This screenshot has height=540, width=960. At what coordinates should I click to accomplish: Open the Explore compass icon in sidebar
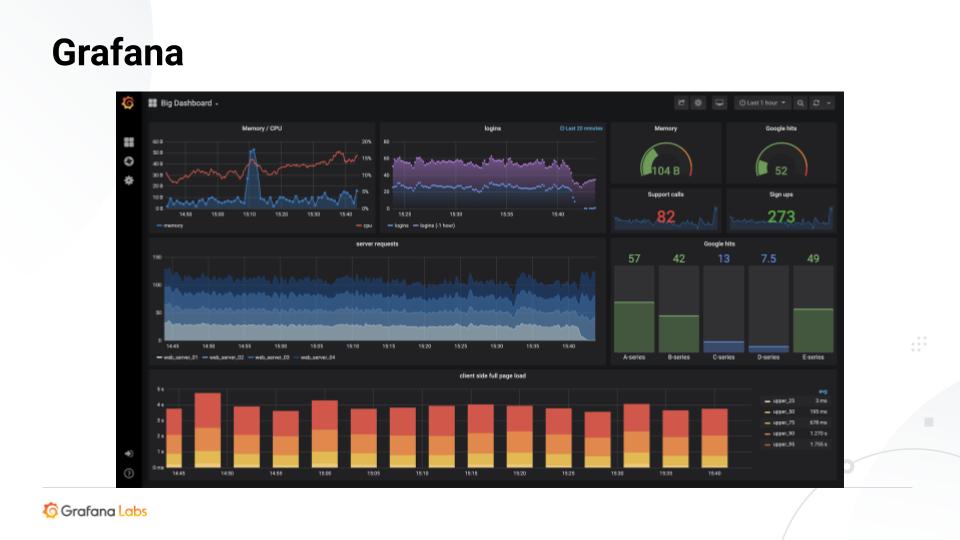128,161
